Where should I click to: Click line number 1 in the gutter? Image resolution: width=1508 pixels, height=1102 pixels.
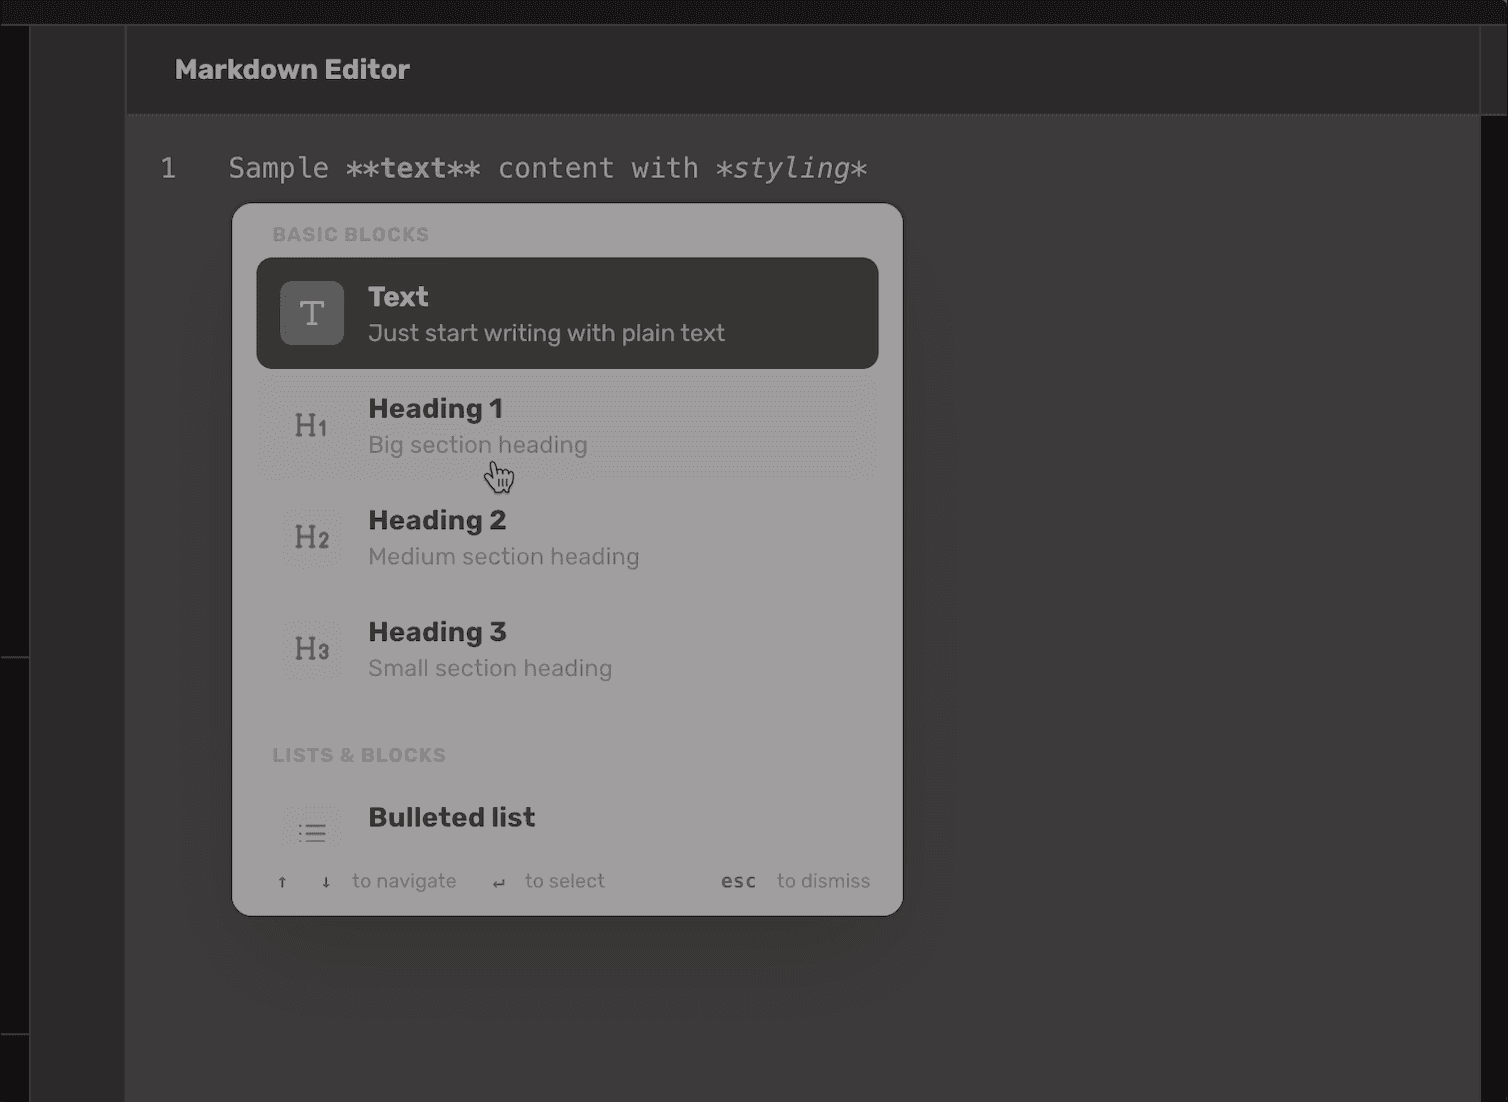tap(168, 168)
